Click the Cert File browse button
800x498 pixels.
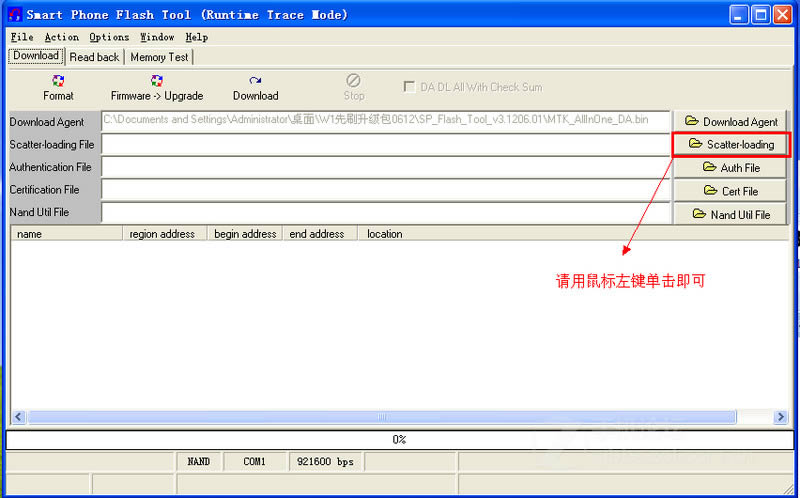click(x=730, y=190)
